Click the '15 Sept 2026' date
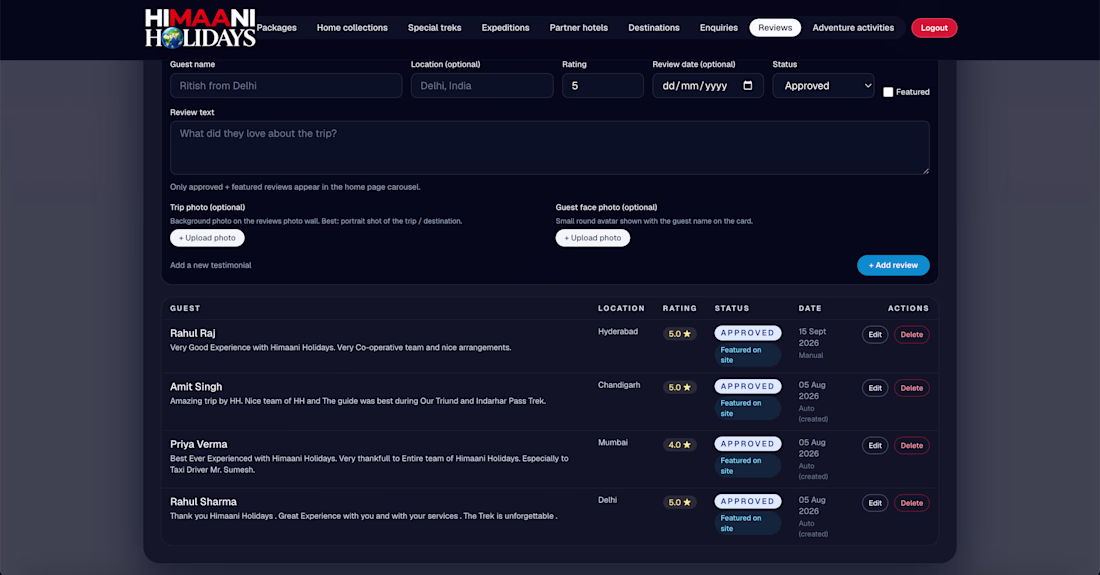This screenshot has width=1100, height=575. click(812, 337)
